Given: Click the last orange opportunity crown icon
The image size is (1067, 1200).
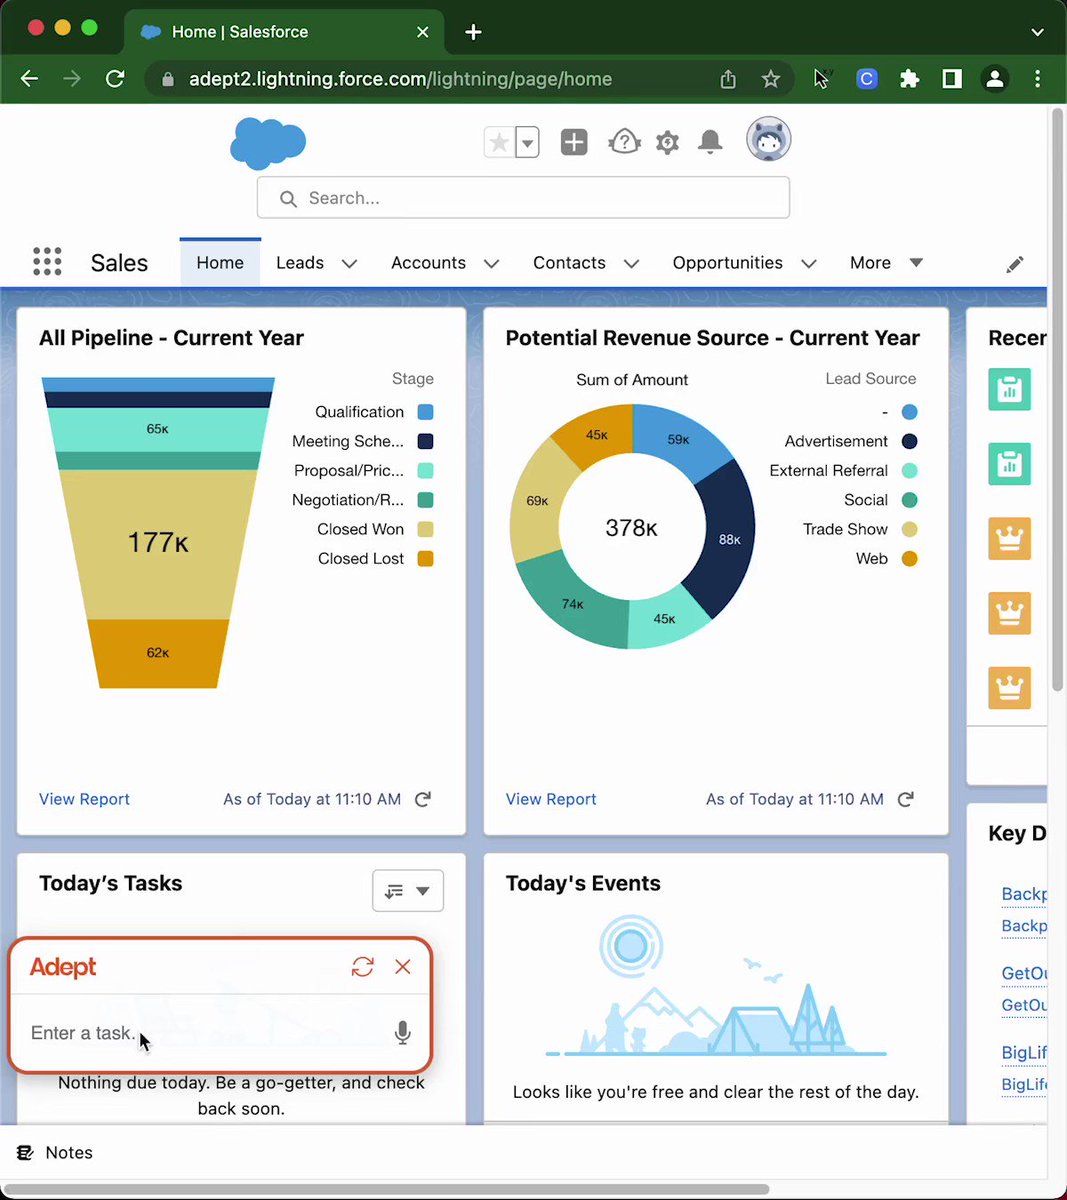Looking at the screenshot, I should click(x=1010, y=688).
